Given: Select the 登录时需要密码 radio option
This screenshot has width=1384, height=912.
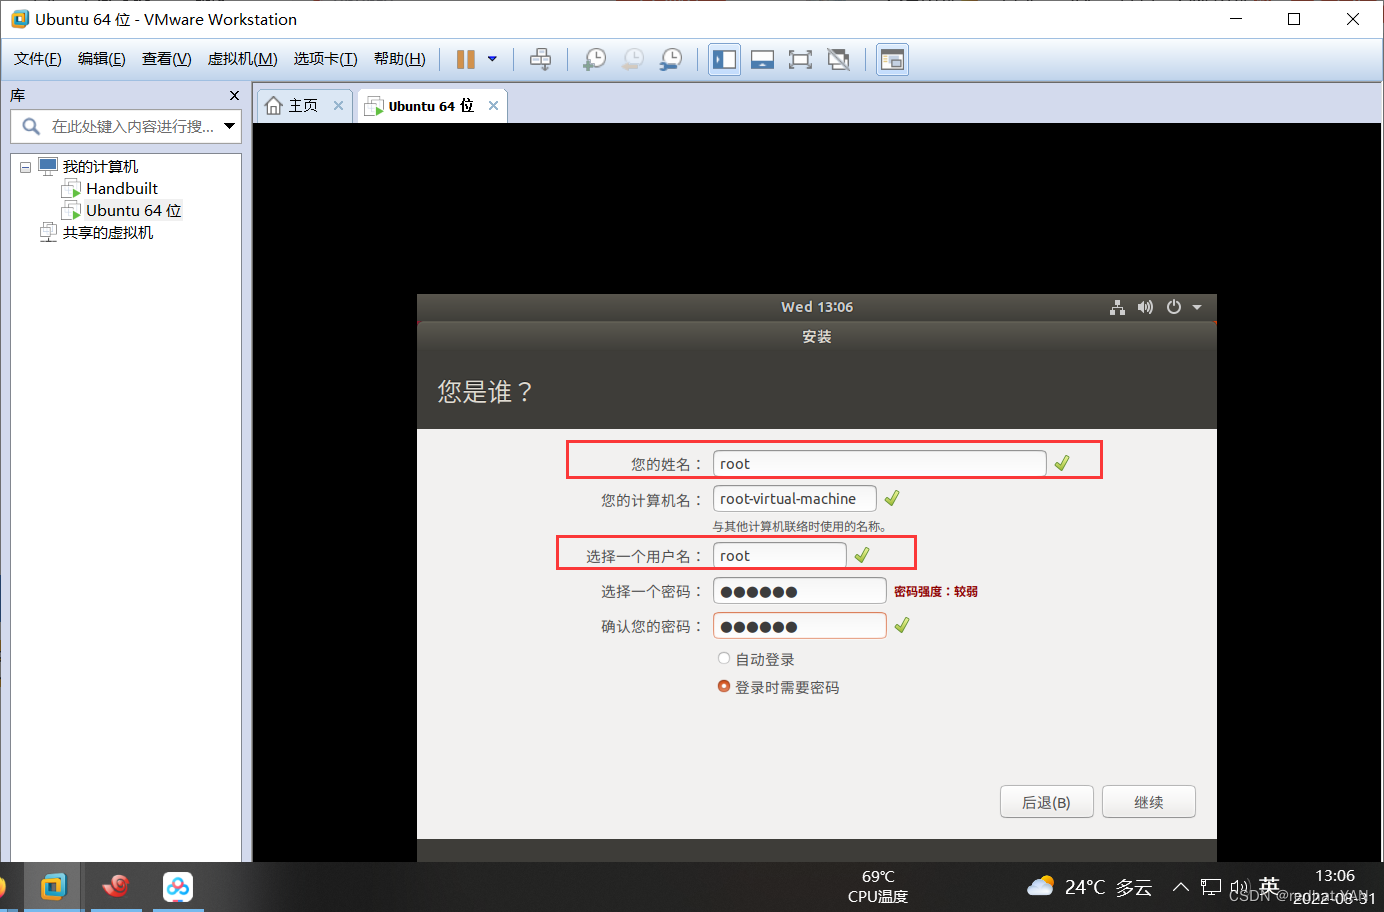Looking at the screenshot, I should pos(778,687).
